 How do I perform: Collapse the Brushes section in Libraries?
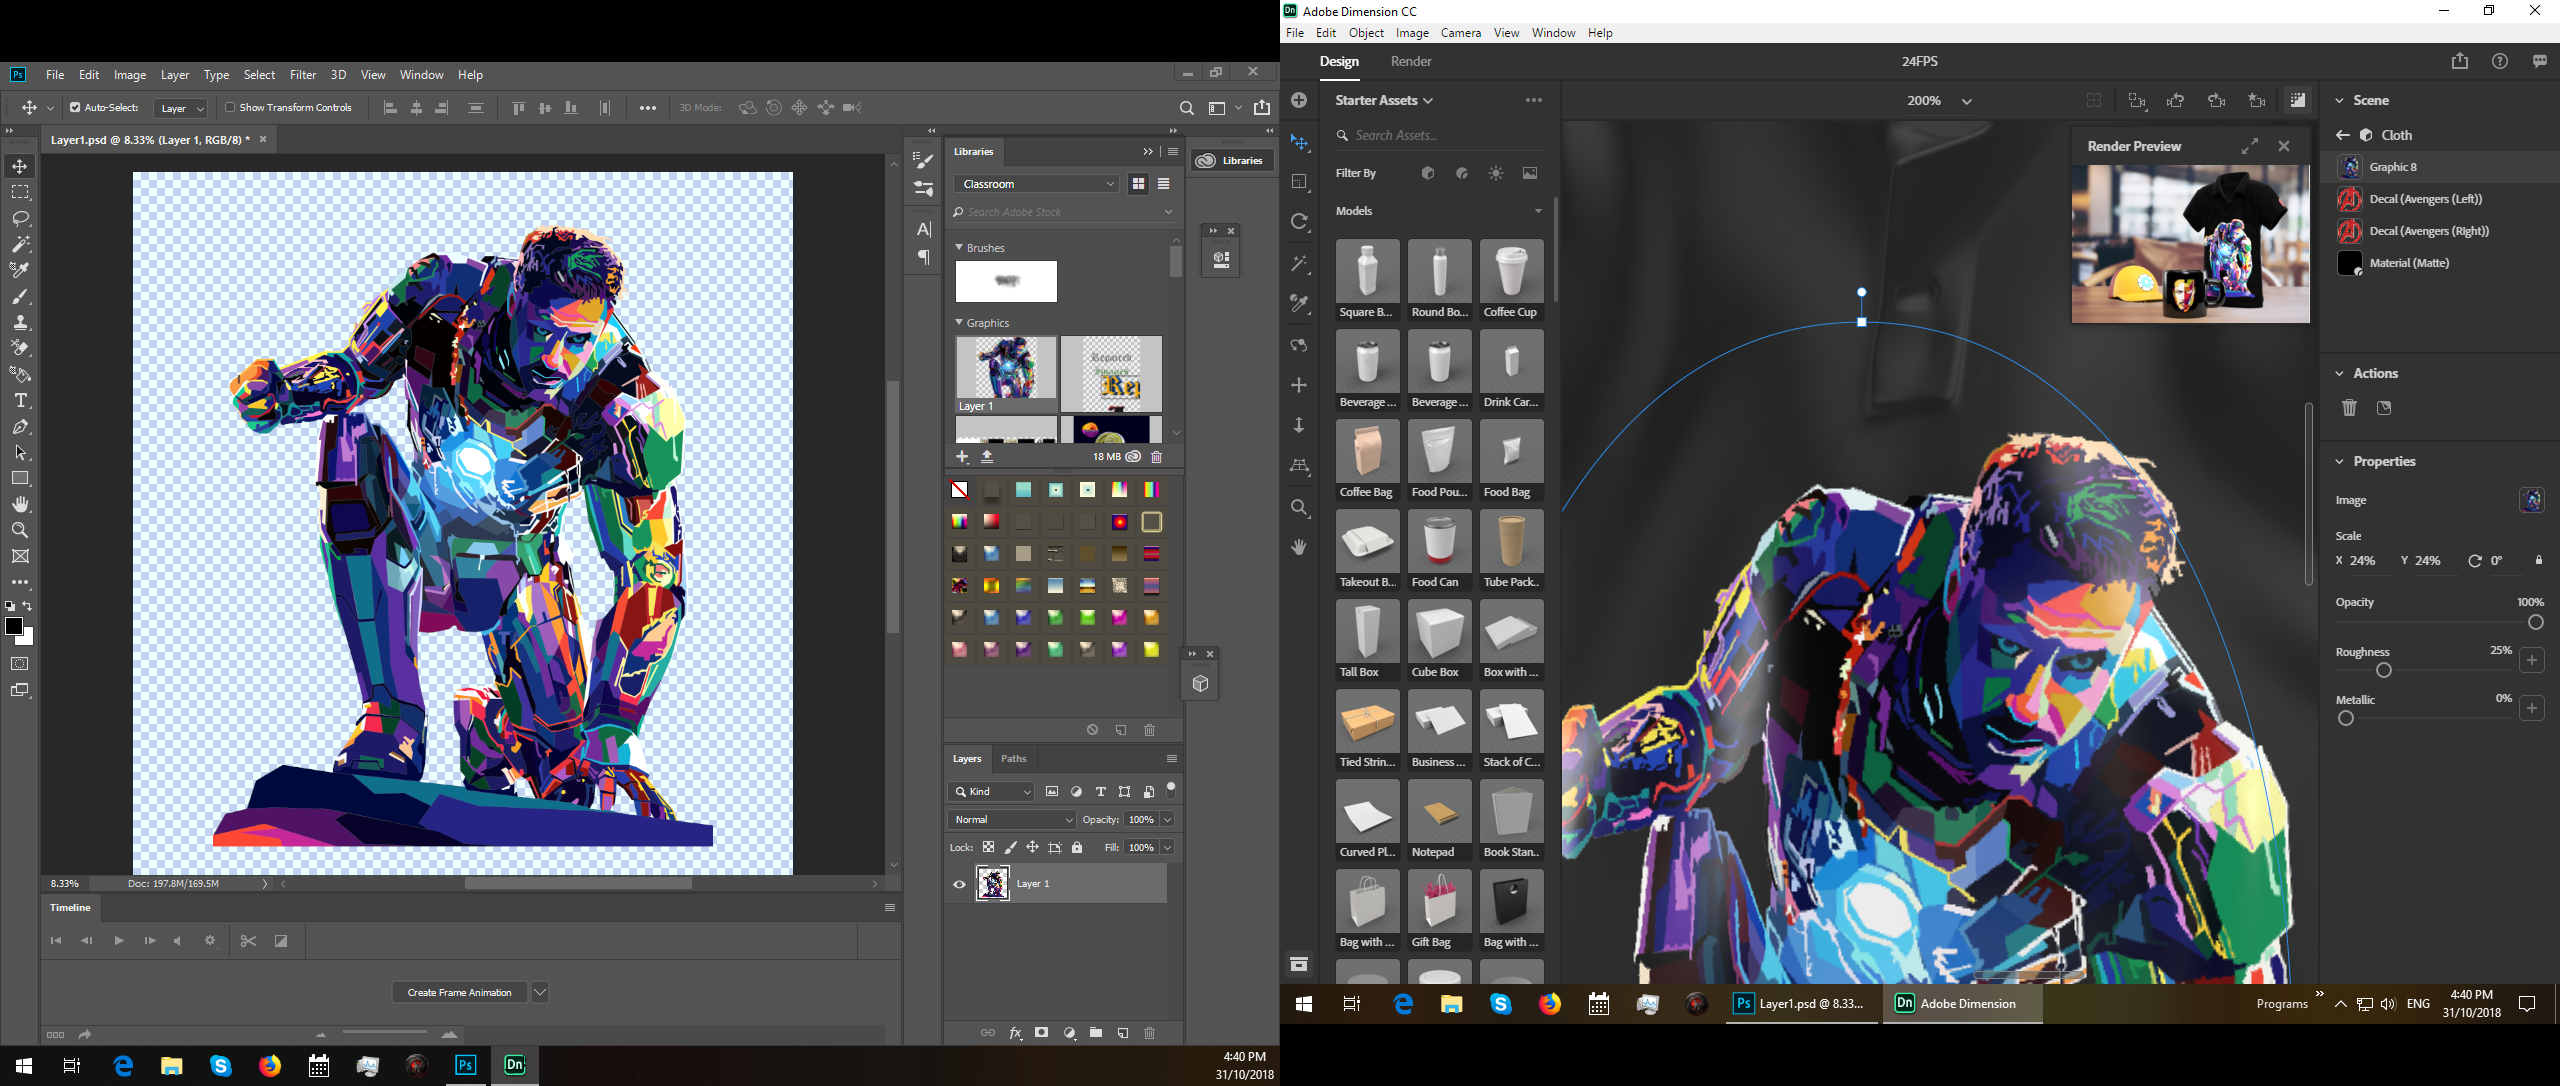(x=959, y=247)
